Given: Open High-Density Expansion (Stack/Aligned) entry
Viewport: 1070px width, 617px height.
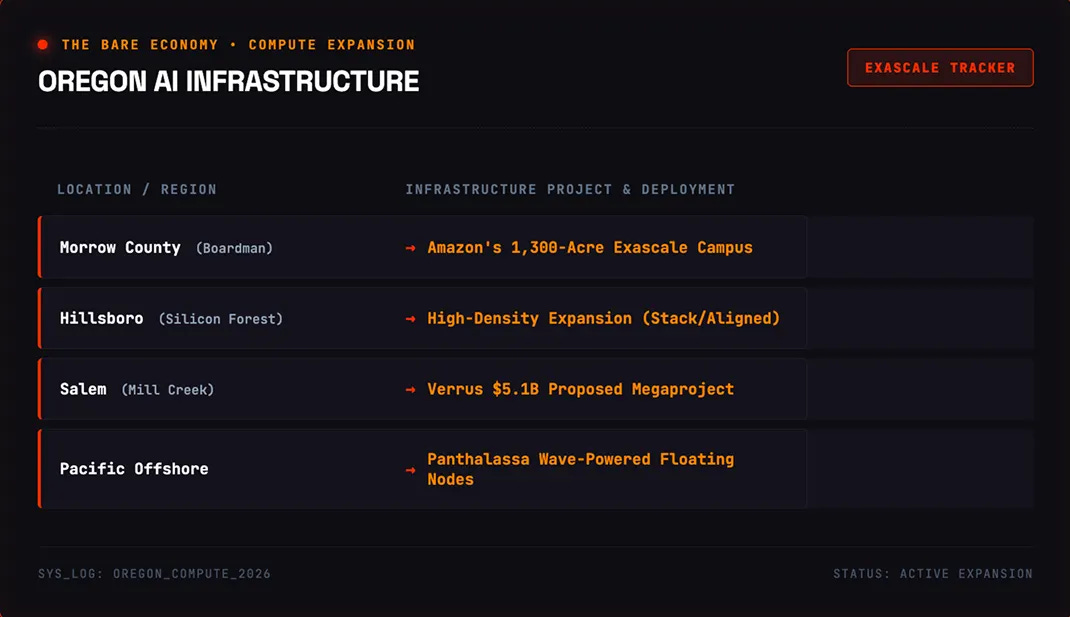Looking at the screenshot, I should click(x=603, y=319).
